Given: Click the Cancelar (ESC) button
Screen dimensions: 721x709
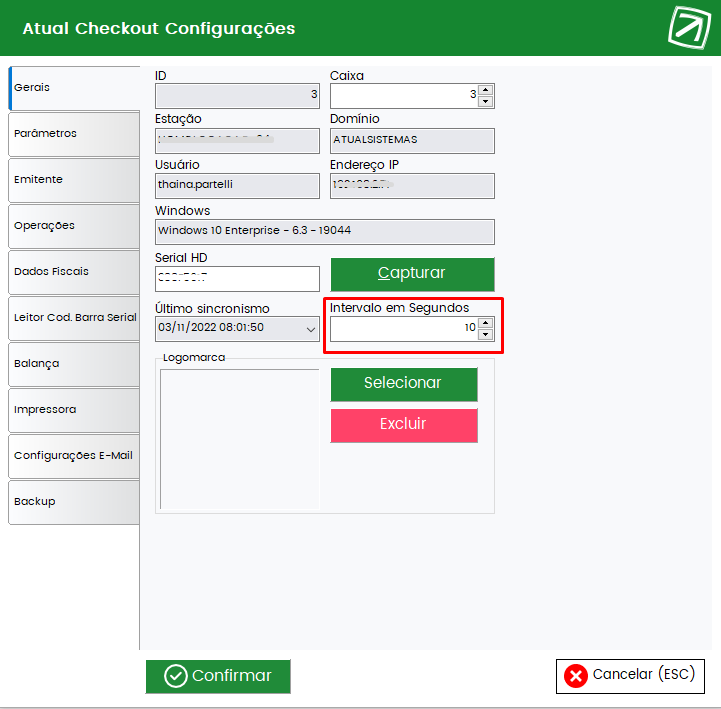Looking at the screenshot, I should point(630,676).
